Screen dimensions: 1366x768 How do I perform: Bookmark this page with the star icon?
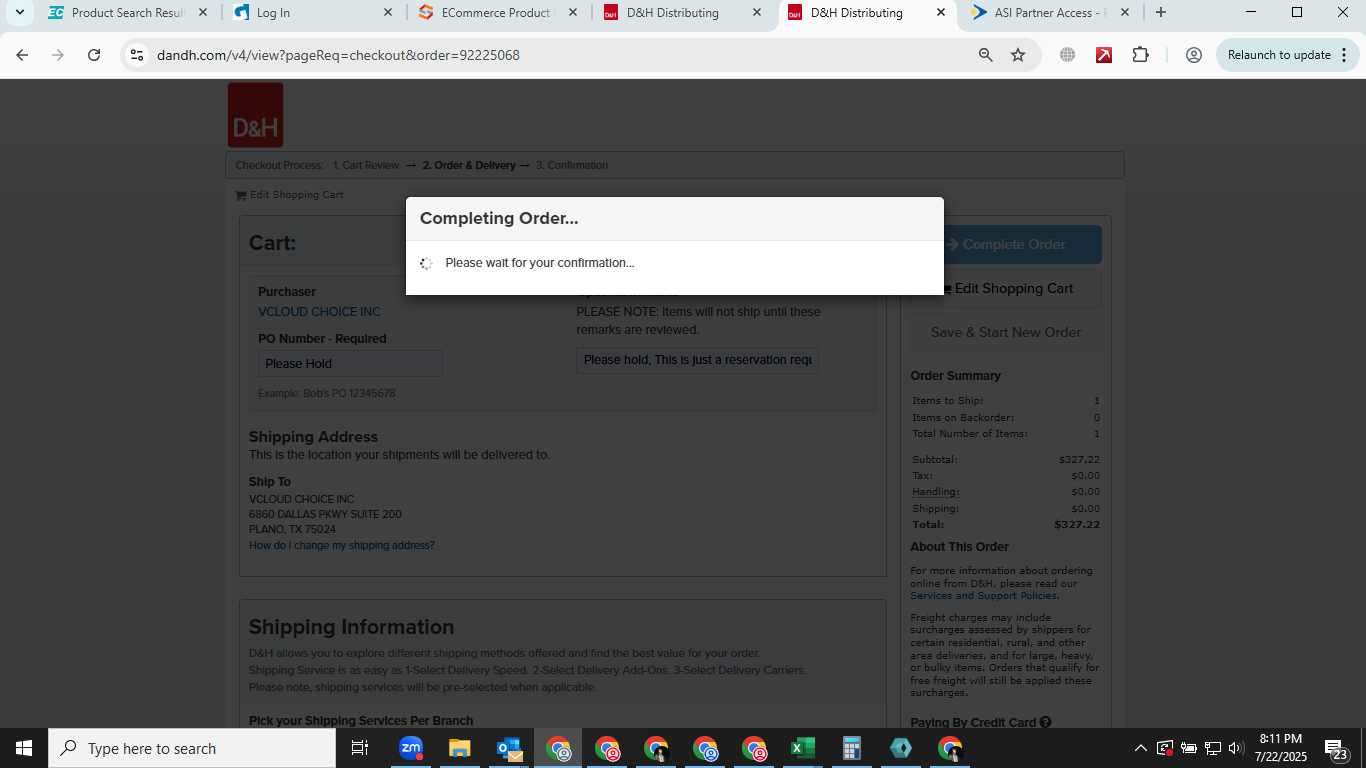click(1018, 55)
